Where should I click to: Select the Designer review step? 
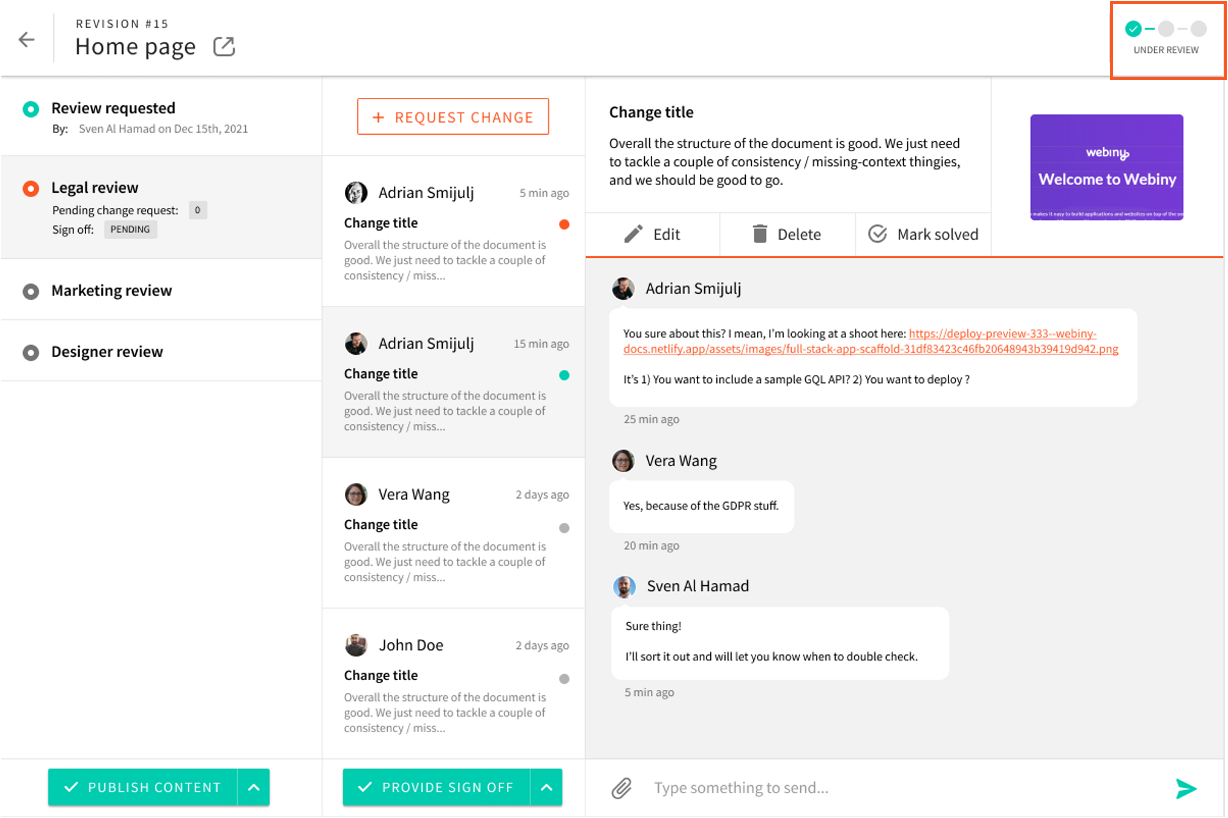pyautogui.click(x=107, y=352)
